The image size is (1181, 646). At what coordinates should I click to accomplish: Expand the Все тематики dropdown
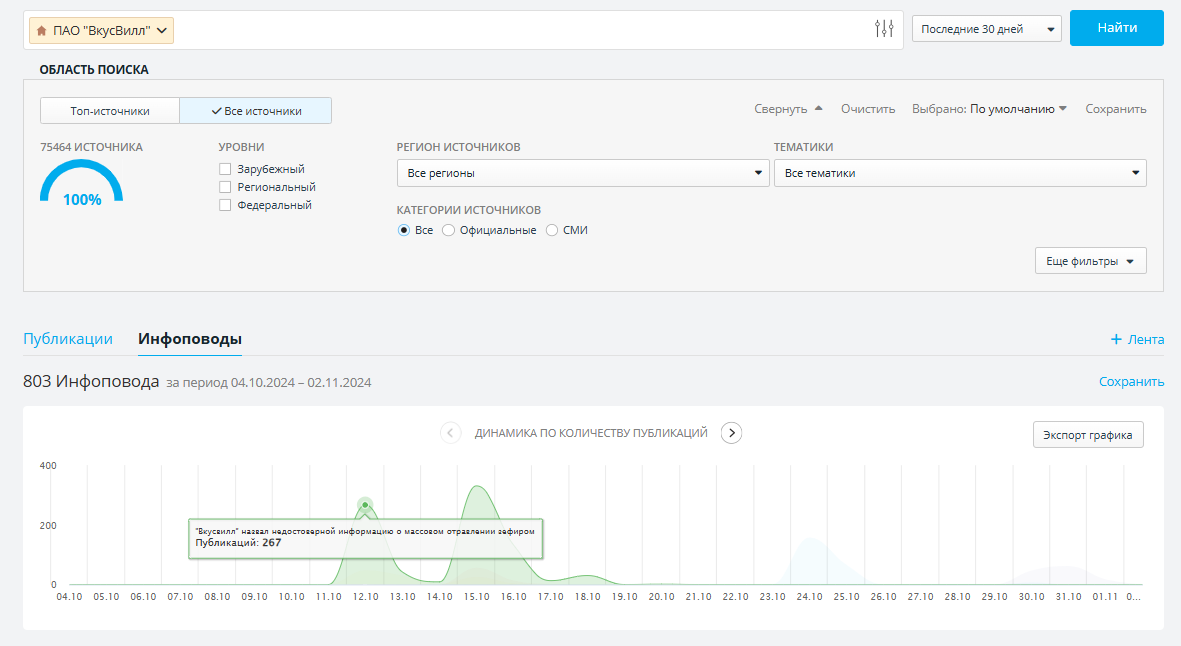click(960, 173)
